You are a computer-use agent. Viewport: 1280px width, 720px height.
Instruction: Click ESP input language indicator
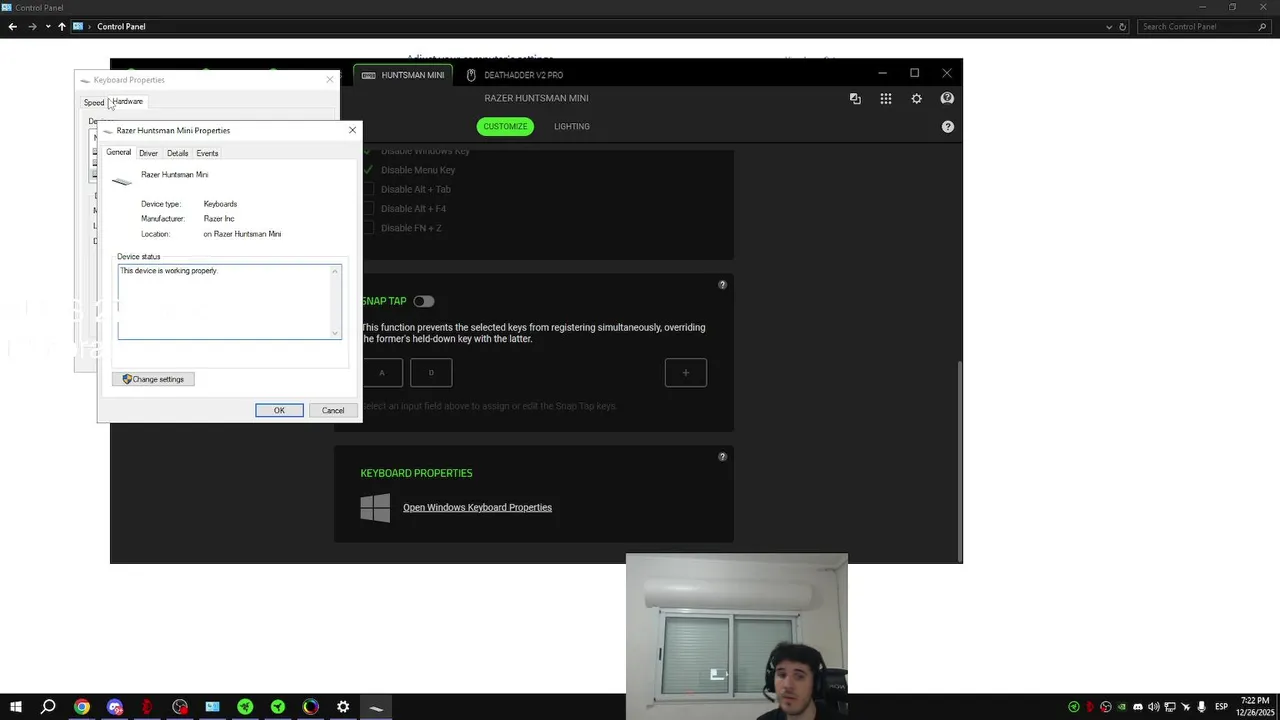point(1221,707)
